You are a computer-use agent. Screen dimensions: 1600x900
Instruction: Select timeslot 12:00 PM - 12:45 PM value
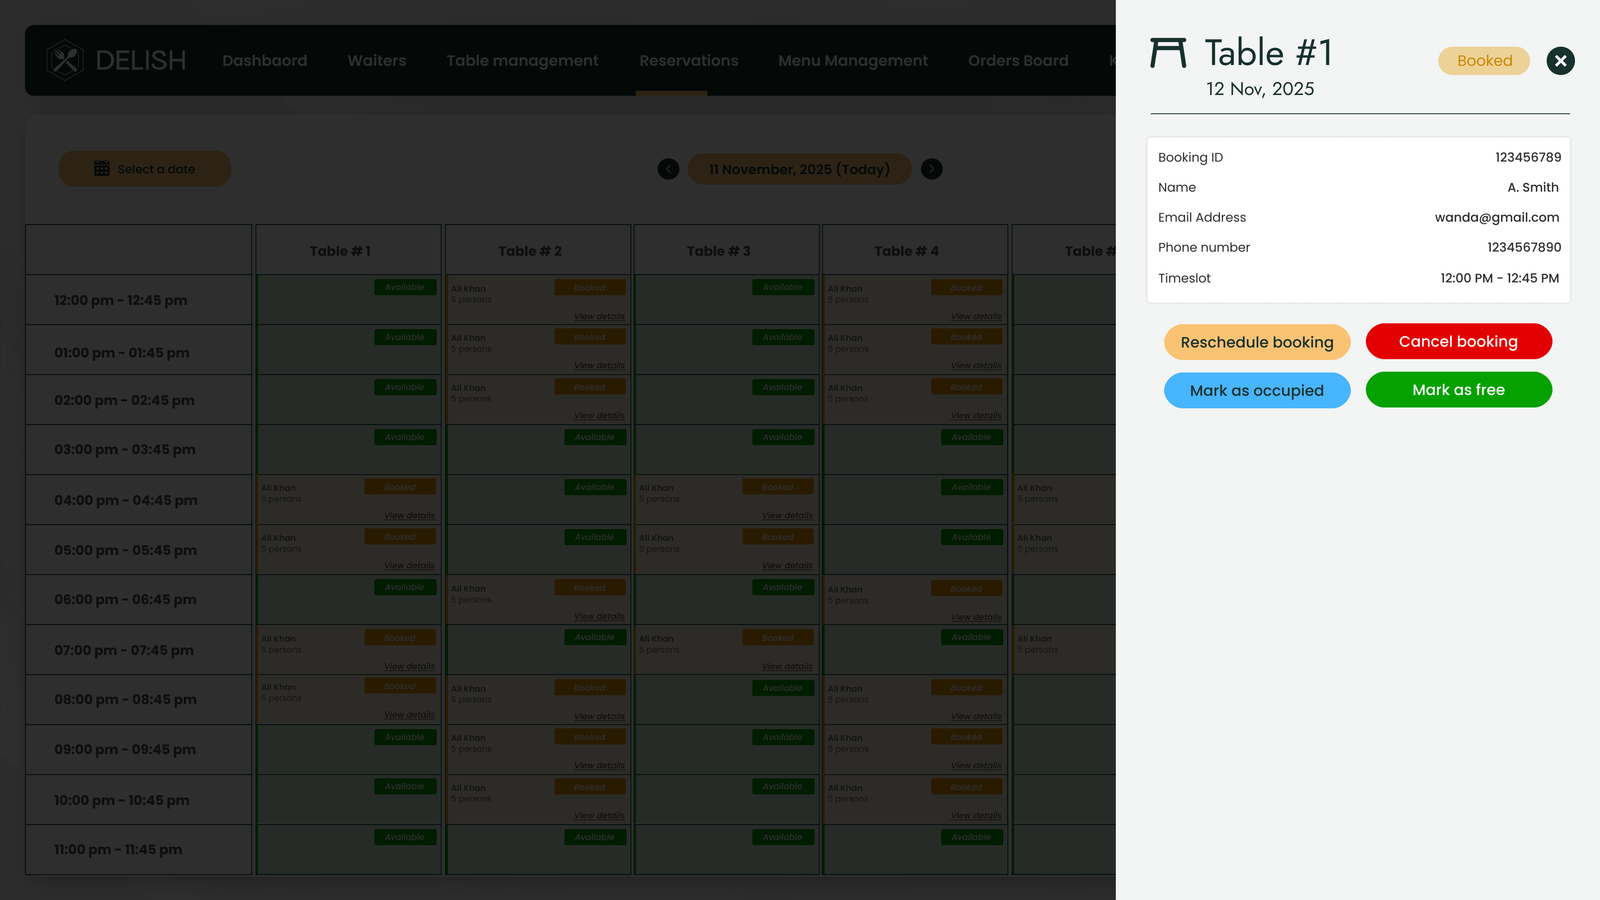1500,278
